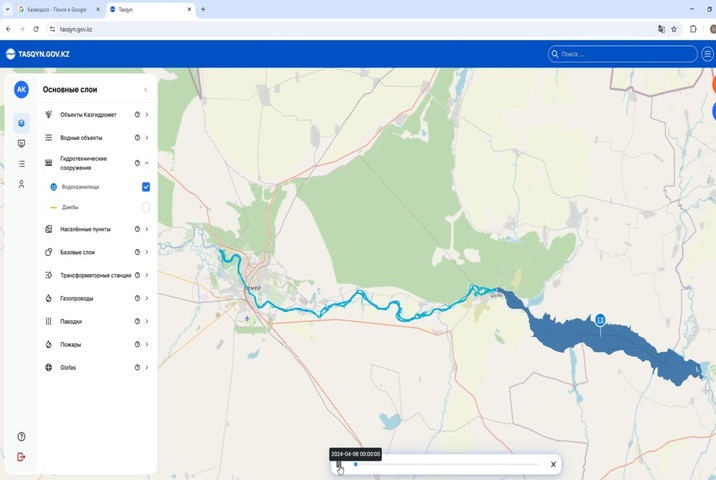This screenshot has width=716, height=480.
Task: Pause the timeline playback
Action: pyautogui.click(x=339, y=464)
